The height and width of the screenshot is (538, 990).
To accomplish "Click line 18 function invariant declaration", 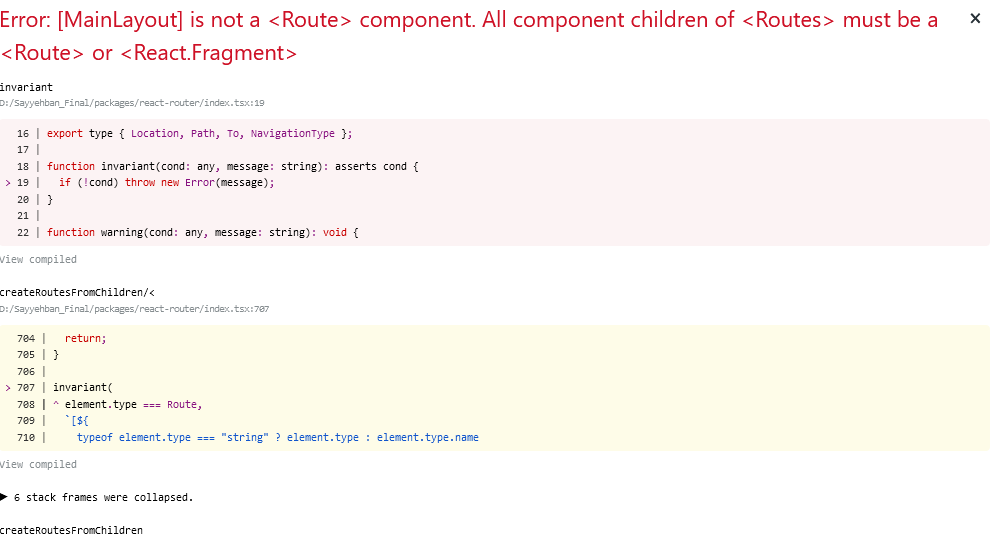I will point(232,166).
